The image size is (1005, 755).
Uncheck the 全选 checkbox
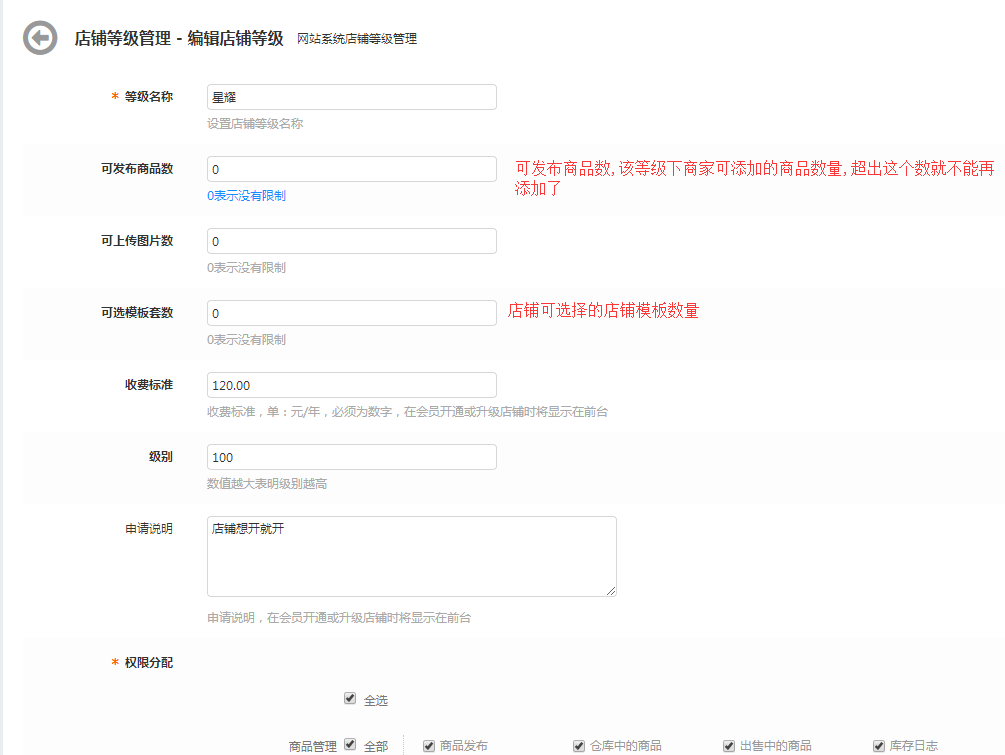point(350,699)
